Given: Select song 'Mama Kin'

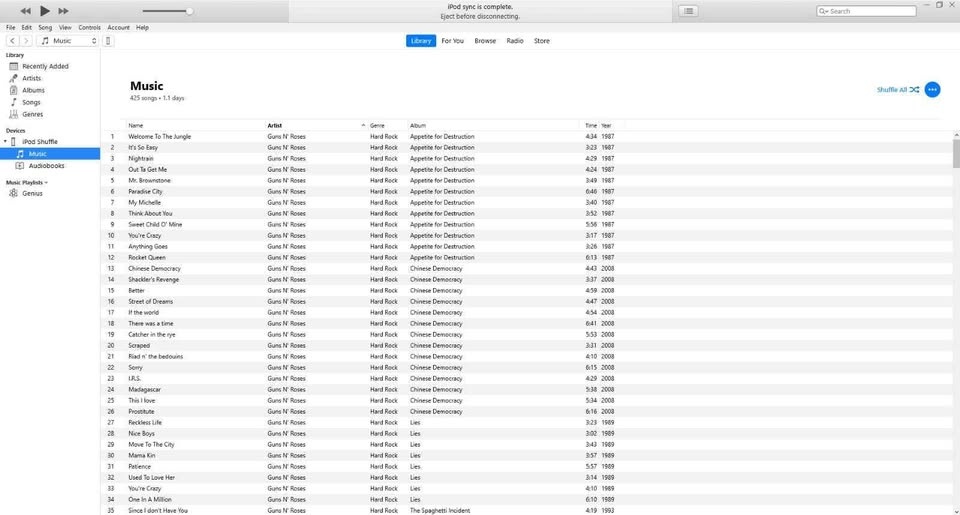Looking at the screenshot, I should 141,456.
